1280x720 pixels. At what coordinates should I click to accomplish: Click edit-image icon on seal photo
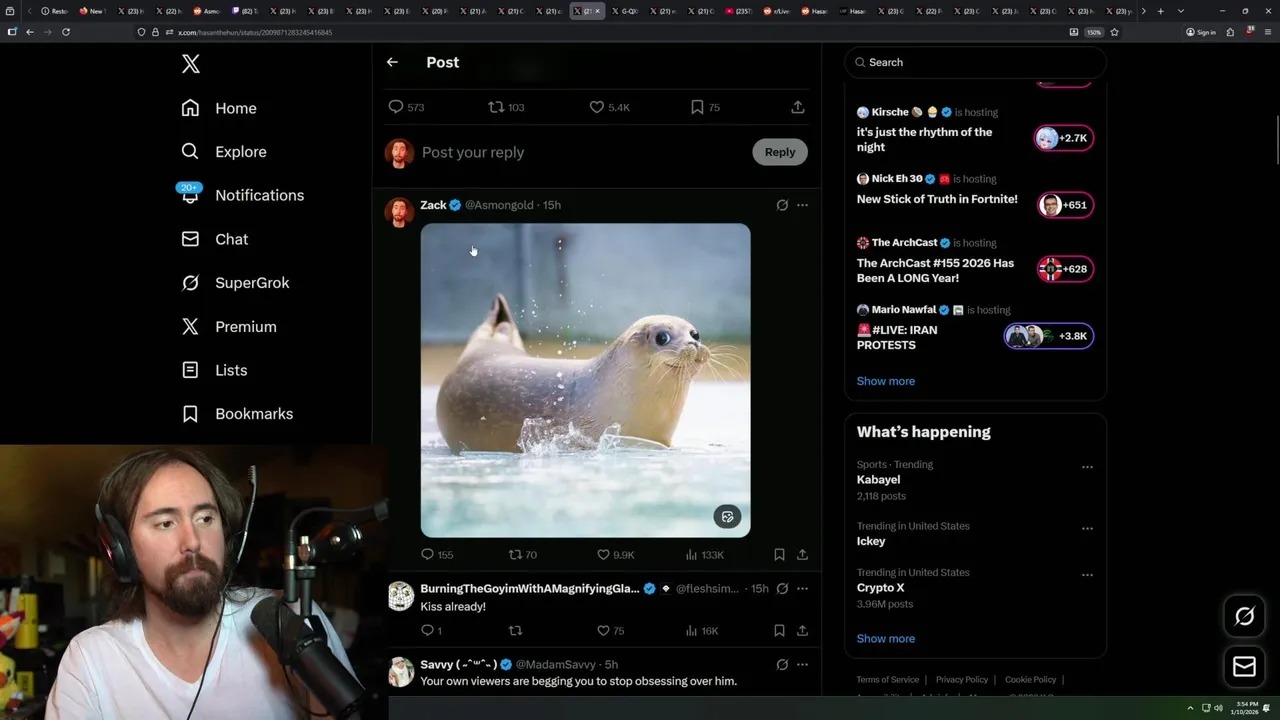[727, 517]
